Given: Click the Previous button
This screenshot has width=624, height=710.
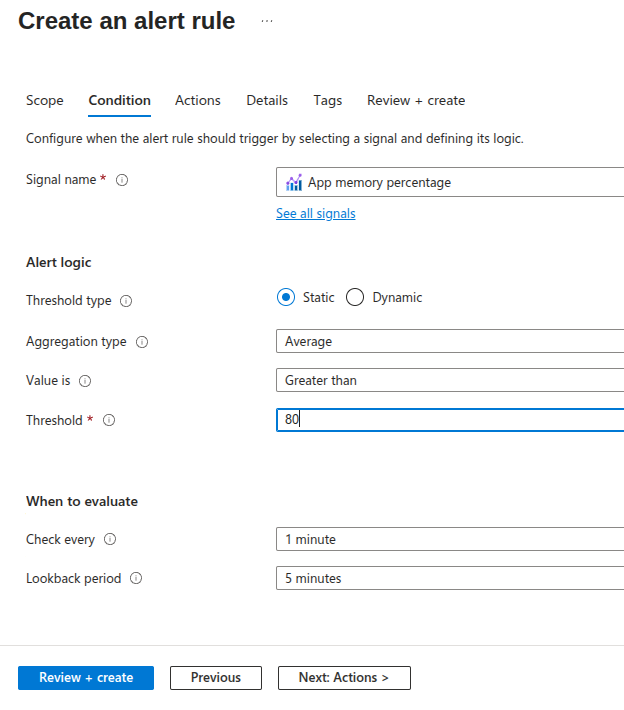Looking at the screenshot, I should point(216,678).
